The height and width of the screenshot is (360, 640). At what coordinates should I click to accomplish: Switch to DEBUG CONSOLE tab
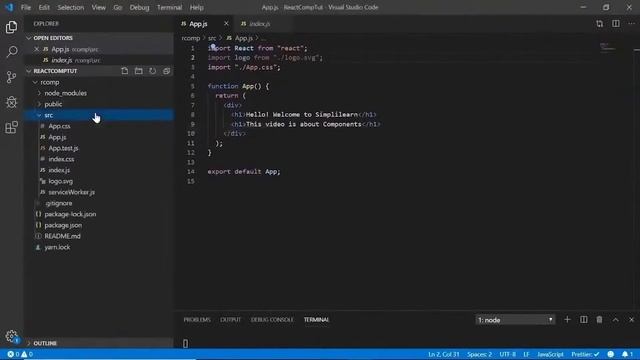click(x=272, y=320)
